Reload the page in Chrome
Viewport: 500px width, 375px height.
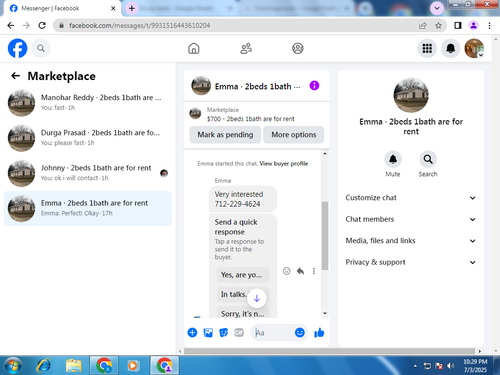click(x=42, y=25)
